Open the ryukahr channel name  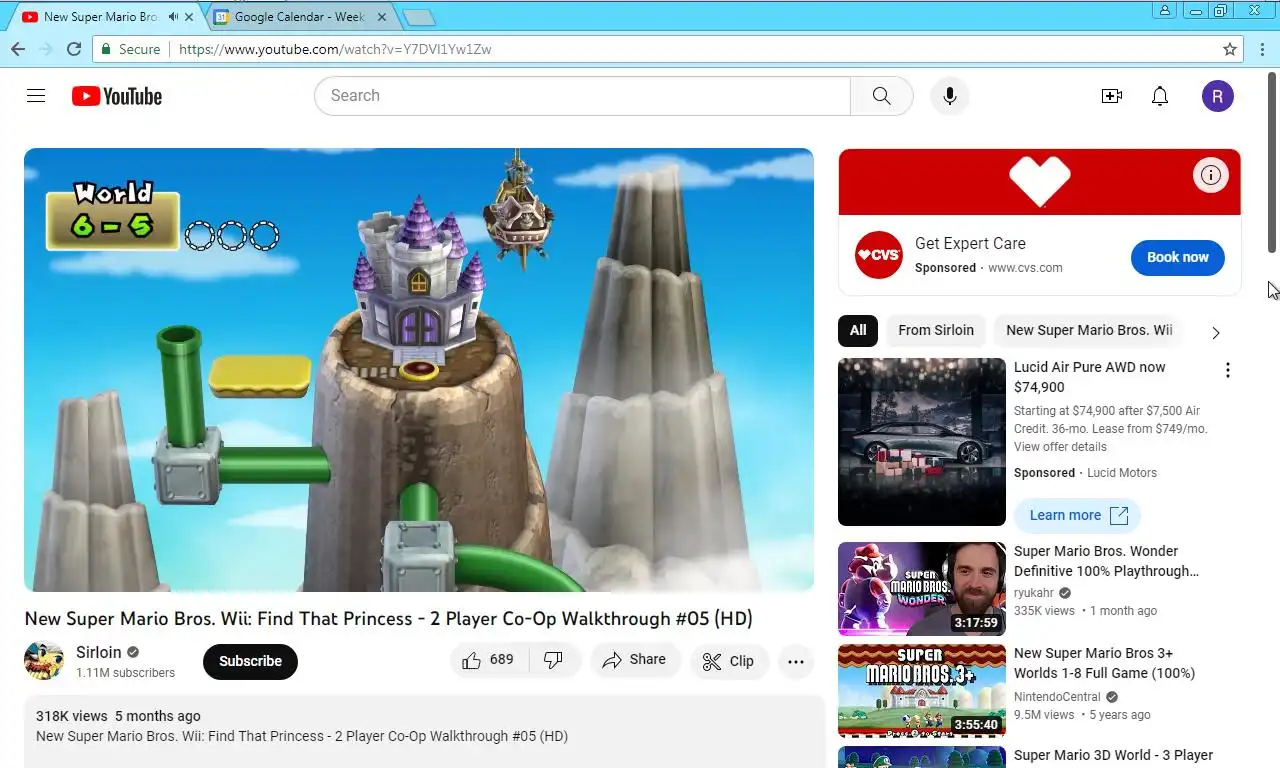click(x=1034, y=594)
